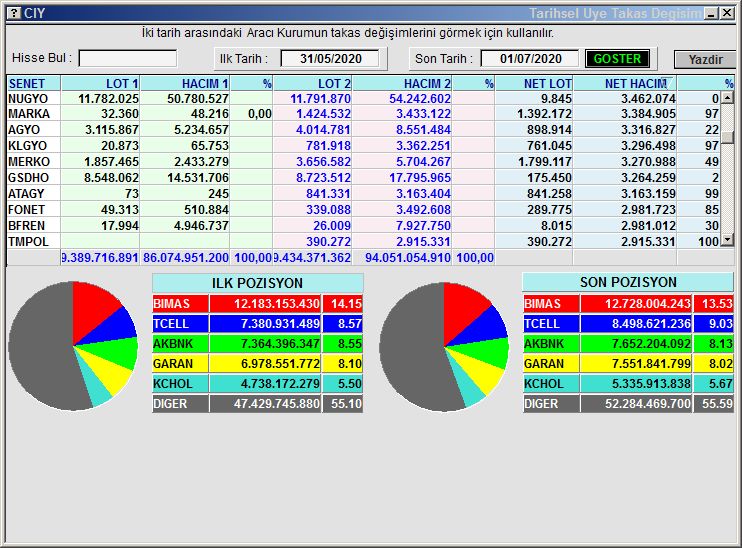Sort by LOT 1 column header
Screen dimensions: 742x548
click(100, 84)
